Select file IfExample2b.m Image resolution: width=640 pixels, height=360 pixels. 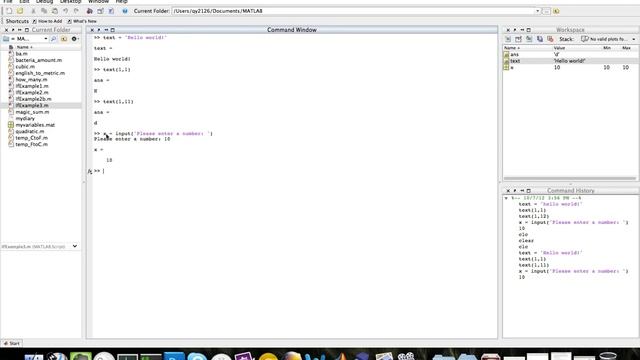[33, 99]
